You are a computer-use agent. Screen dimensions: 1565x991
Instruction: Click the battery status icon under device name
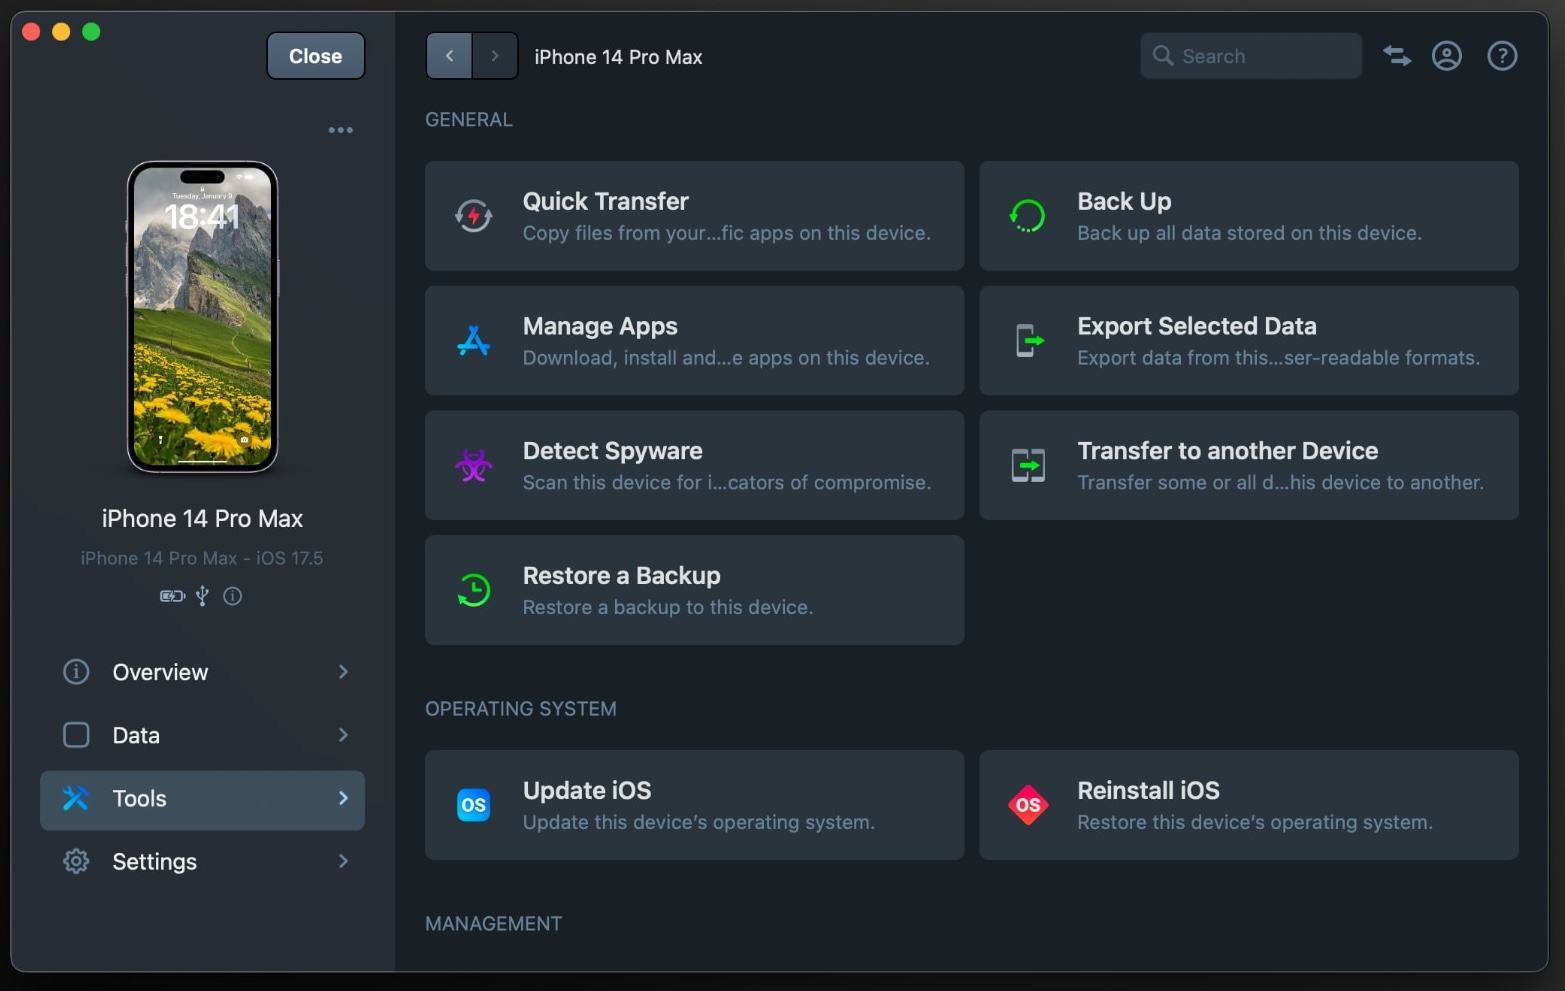pos(172,596)
